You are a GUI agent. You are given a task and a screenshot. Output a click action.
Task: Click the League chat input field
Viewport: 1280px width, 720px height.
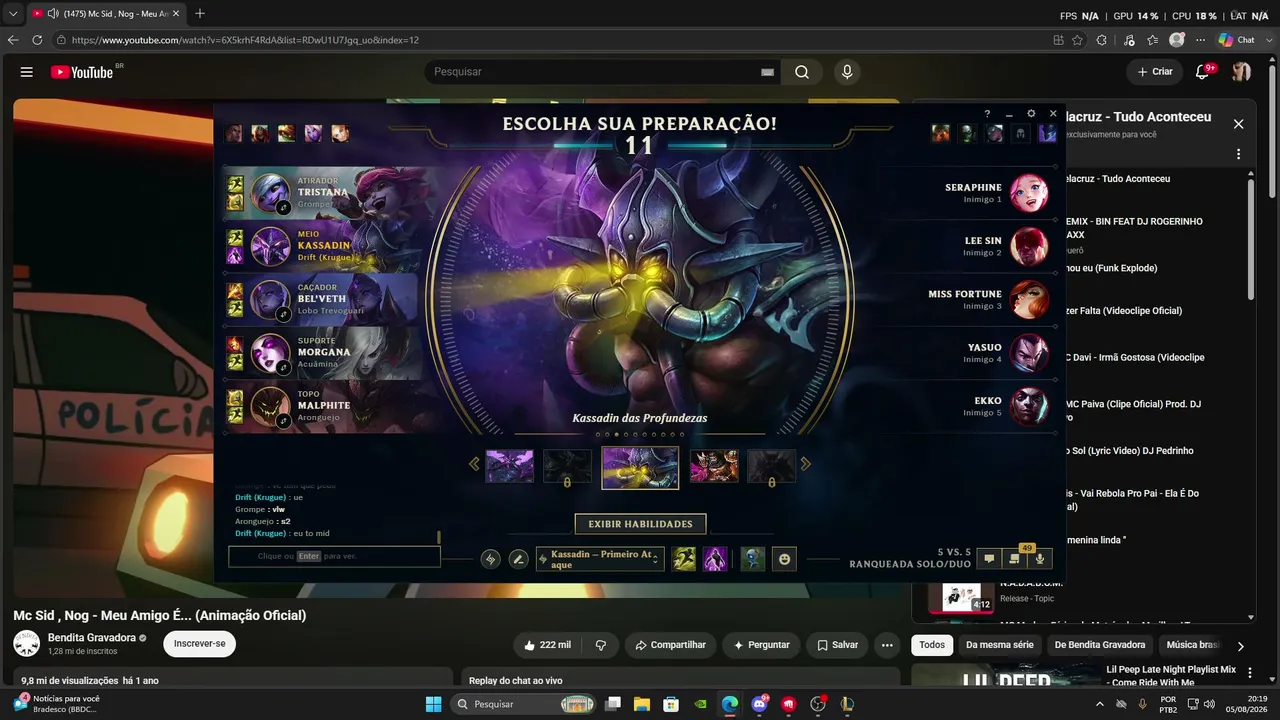tap(334, 556)
